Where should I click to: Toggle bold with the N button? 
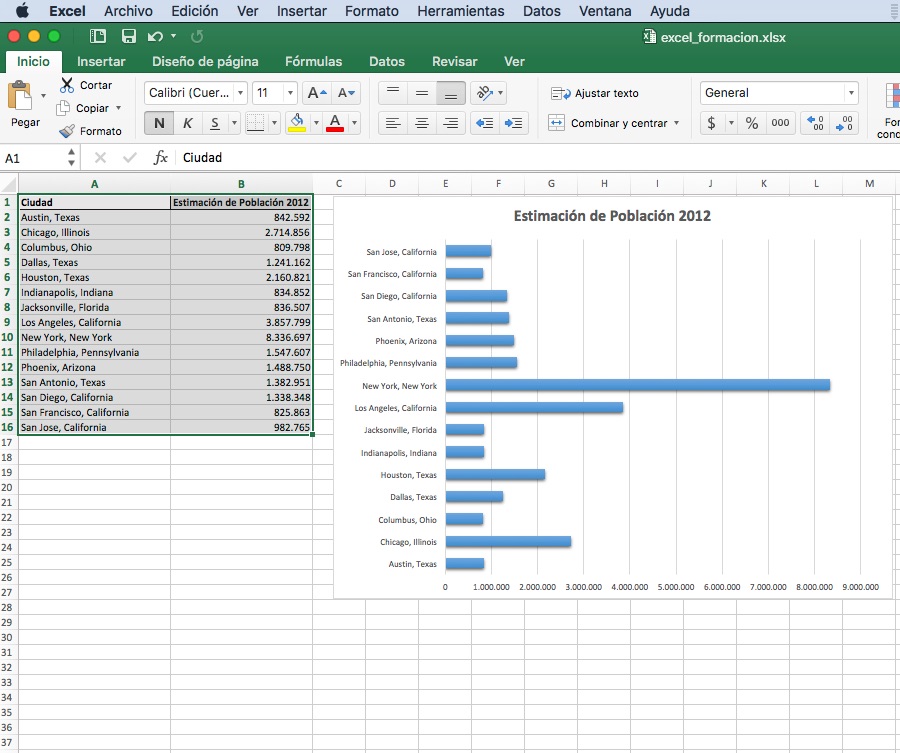pyautogui.click(x=159, y=123)
